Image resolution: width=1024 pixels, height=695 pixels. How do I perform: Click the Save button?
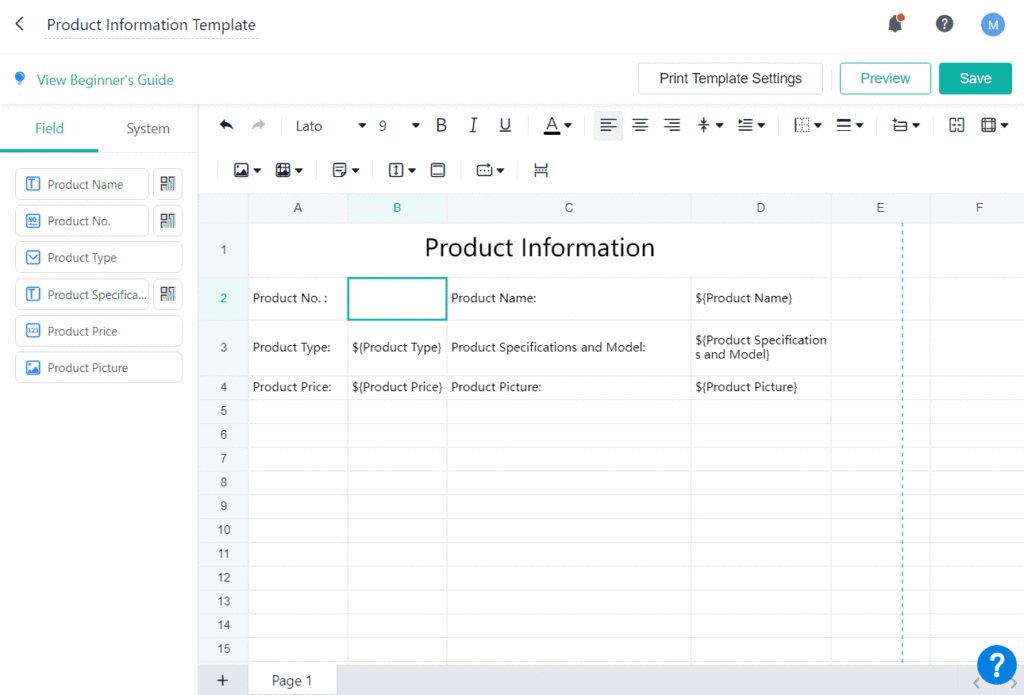point(975,78)
